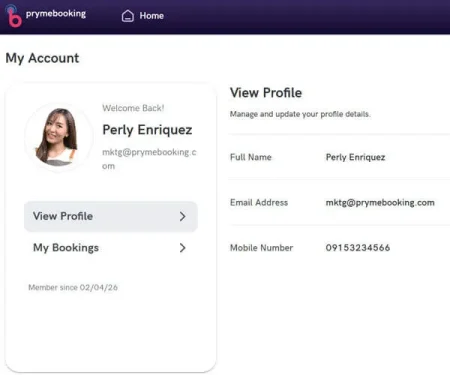Click the View Profile section heading
This screenshot has width=450, height=375.
266,93
